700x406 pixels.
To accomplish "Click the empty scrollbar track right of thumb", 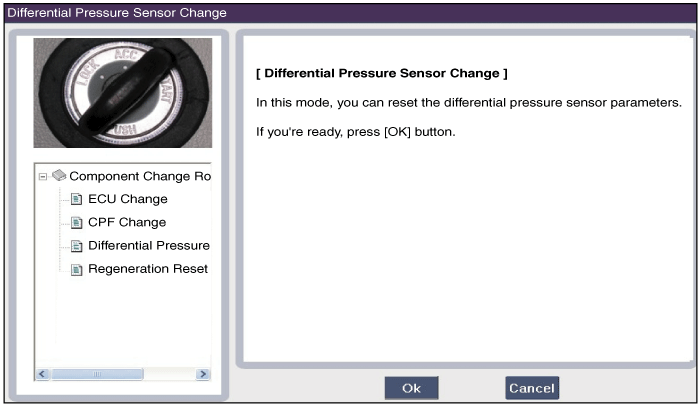I will point(170,374).
